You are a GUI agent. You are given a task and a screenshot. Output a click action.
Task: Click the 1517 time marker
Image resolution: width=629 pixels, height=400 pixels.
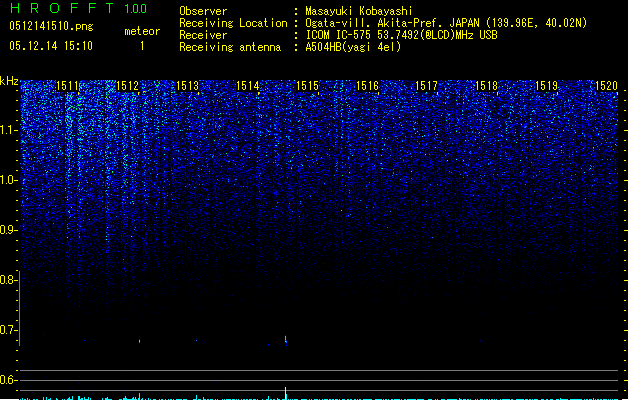[426, 86]
